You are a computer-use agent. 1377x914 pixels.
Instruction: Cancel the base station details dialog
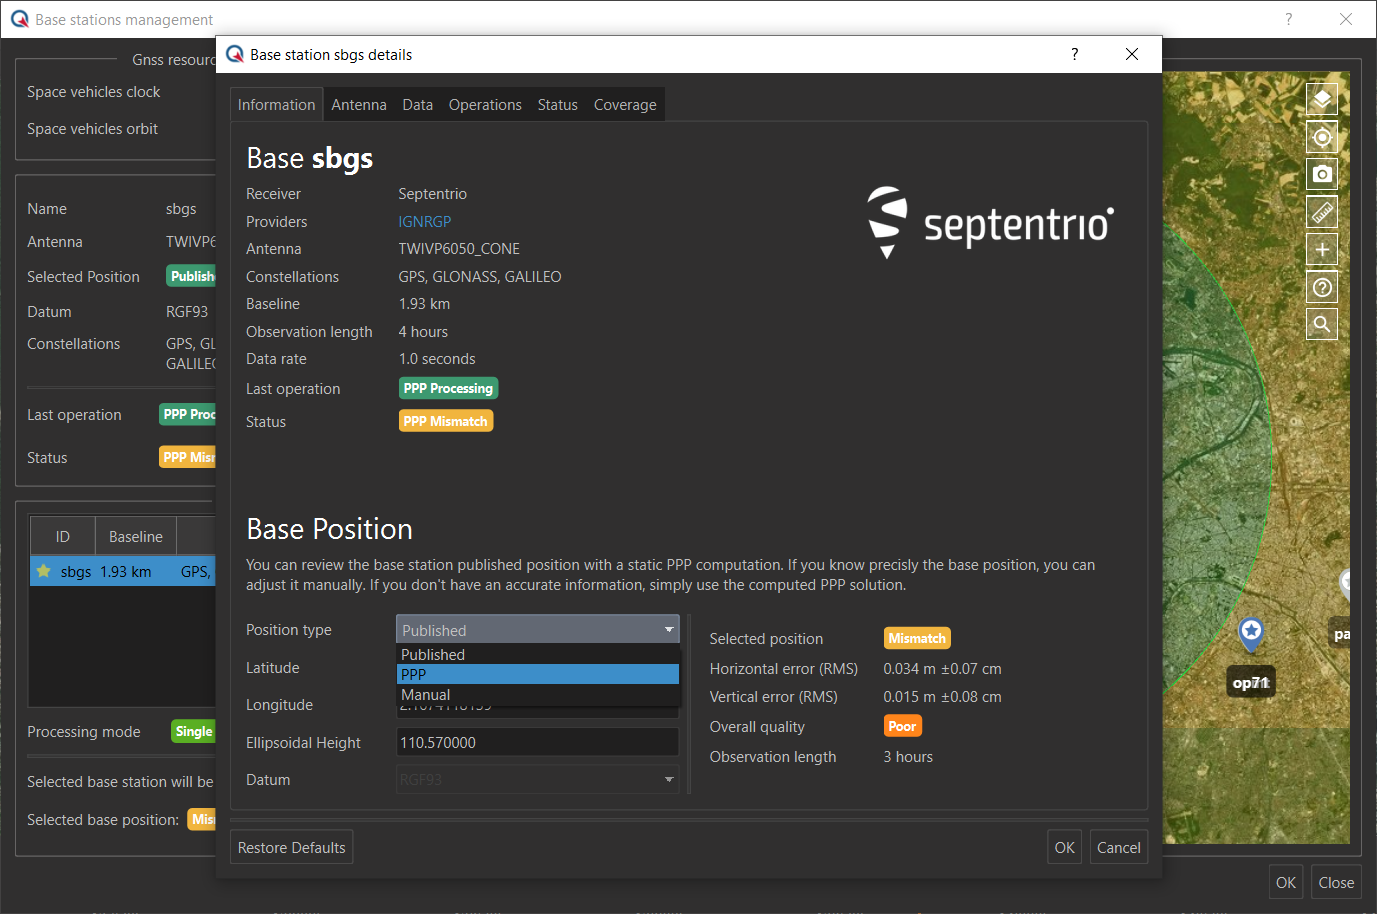1118,847
